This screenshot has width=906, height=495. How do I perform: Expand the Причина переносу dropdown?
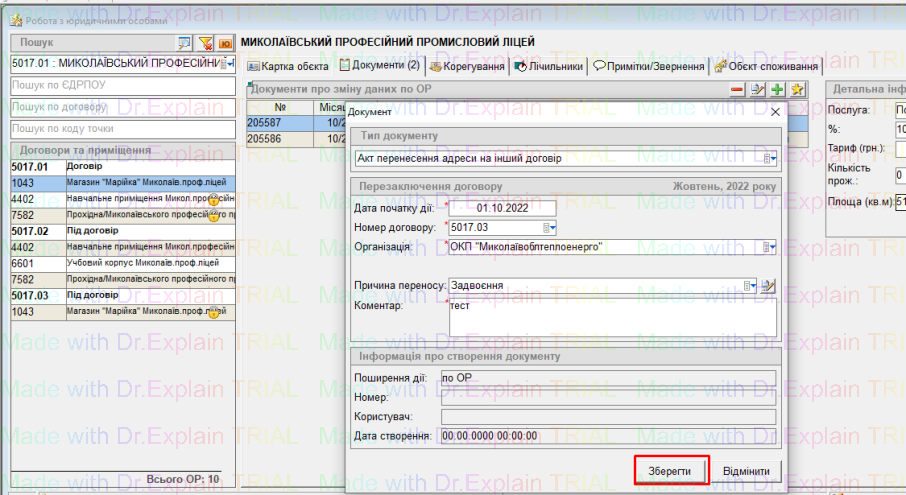coord(753,286)
